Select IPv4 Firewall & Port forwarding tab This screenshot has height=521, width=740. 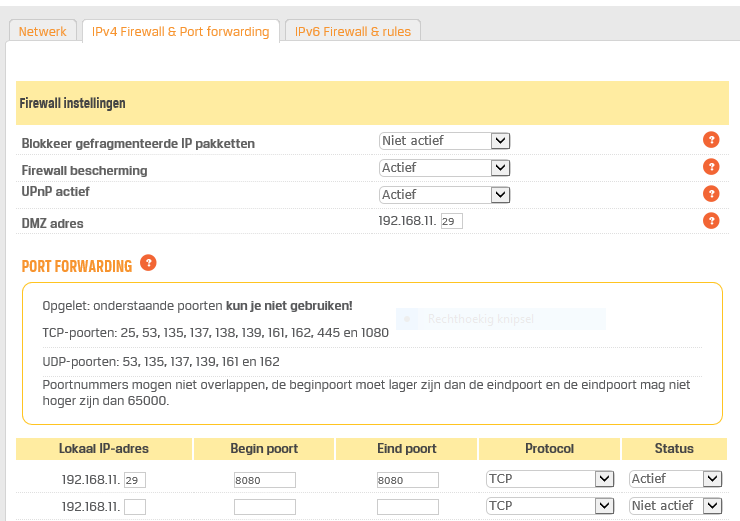pyautogui.click(x=180, y=32)
